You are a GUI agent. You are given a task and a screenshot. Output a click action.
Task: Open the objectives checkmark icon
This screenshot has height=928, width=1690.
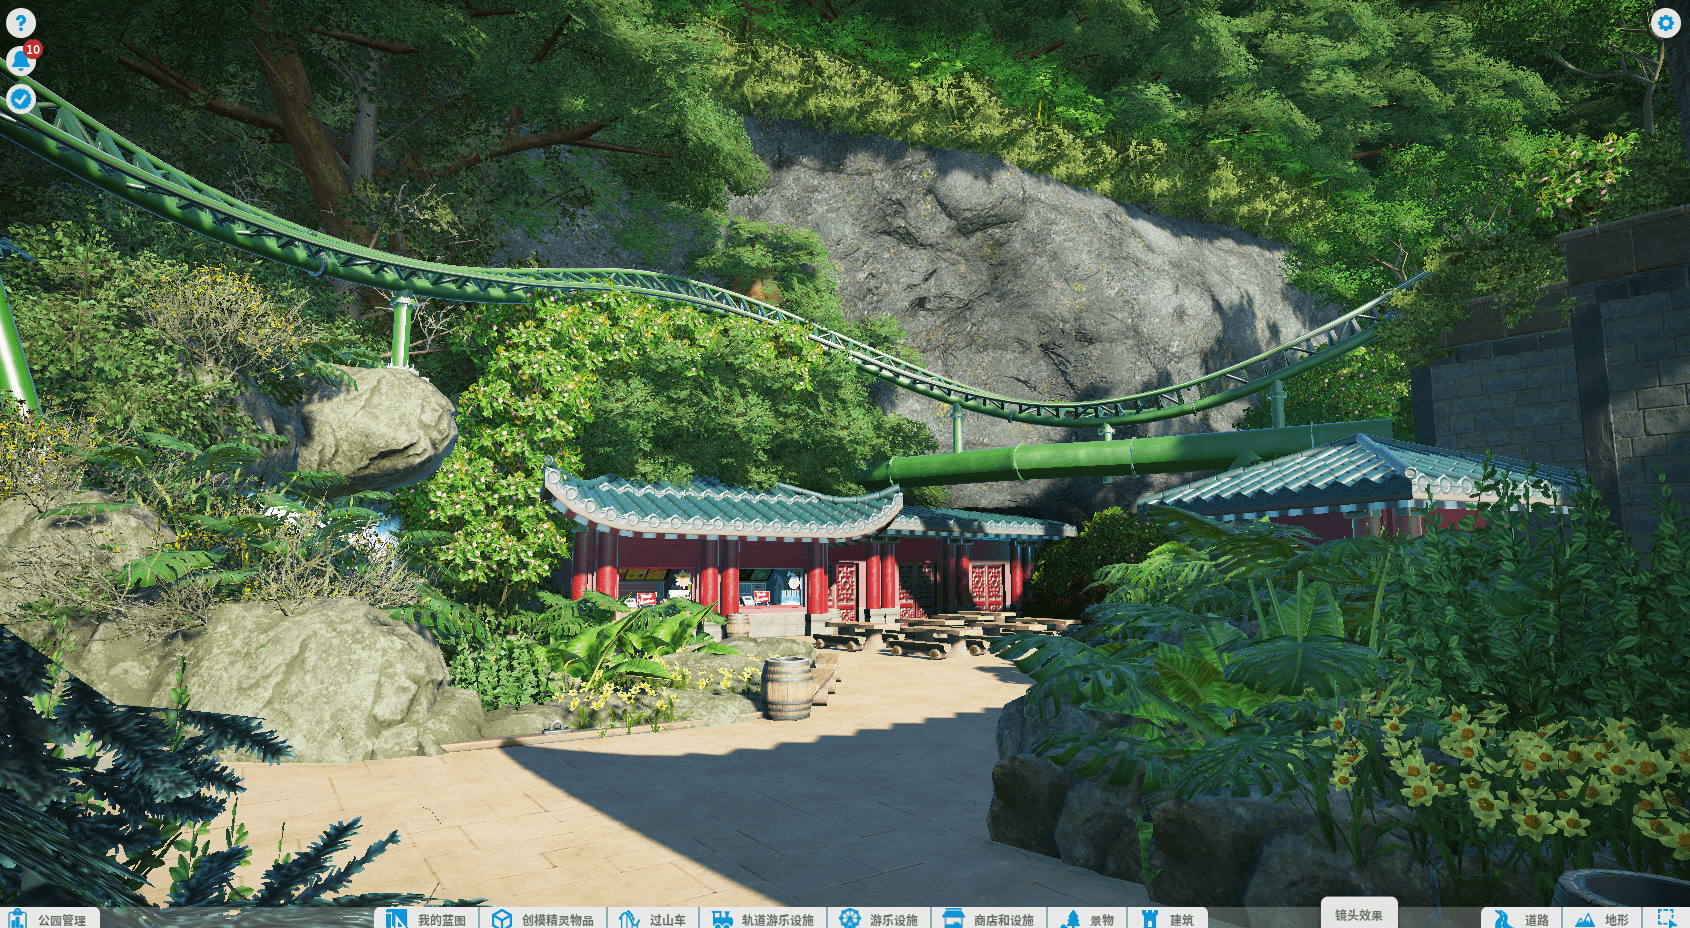(21, 98)
